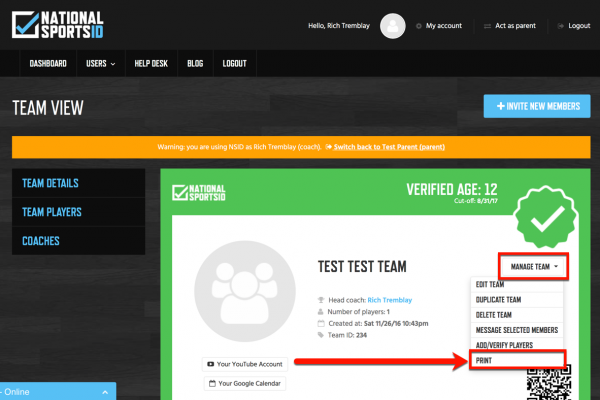Click Logout in the navigation bar
This screenshot has width=600, height=400.
[235, 64]
